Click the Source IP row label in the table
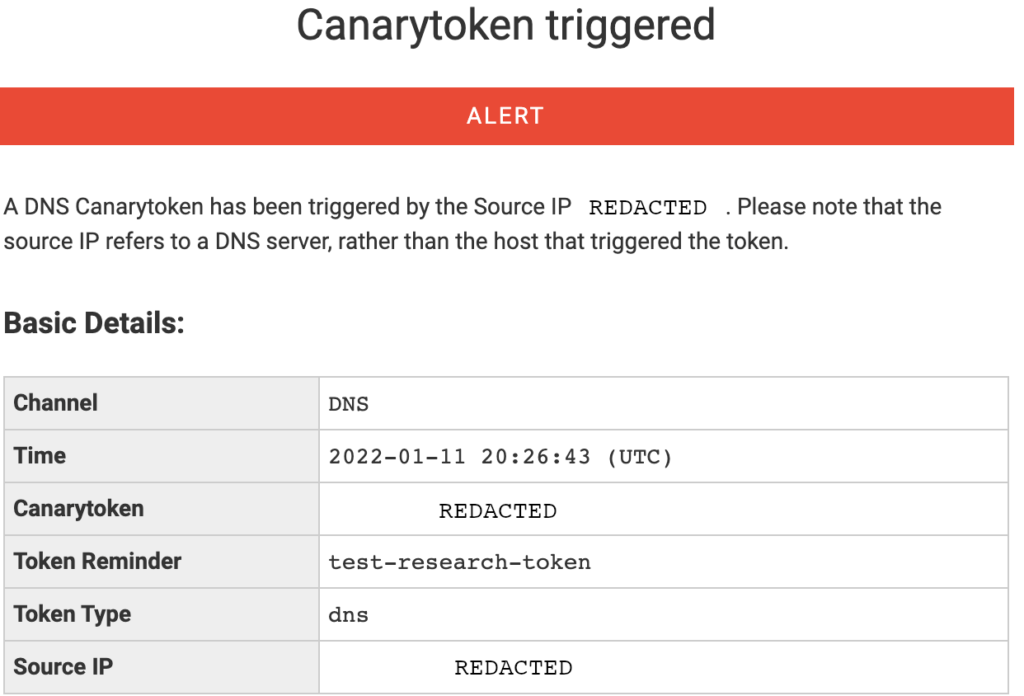The image size is (1024, 696). pos(63,666)
